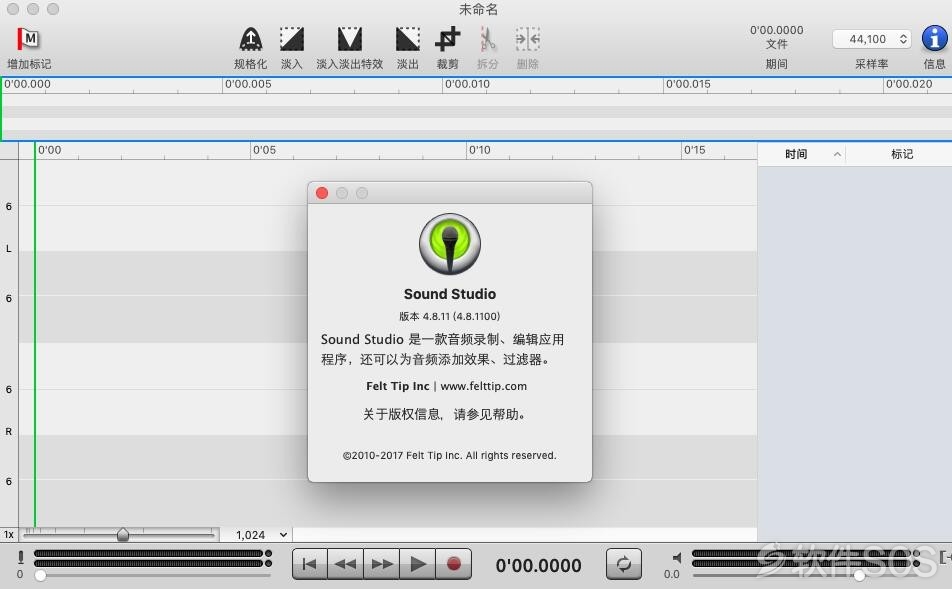Click the 0'05 mark on waveform ruler
952x589 pixels.
coord(264,150)
